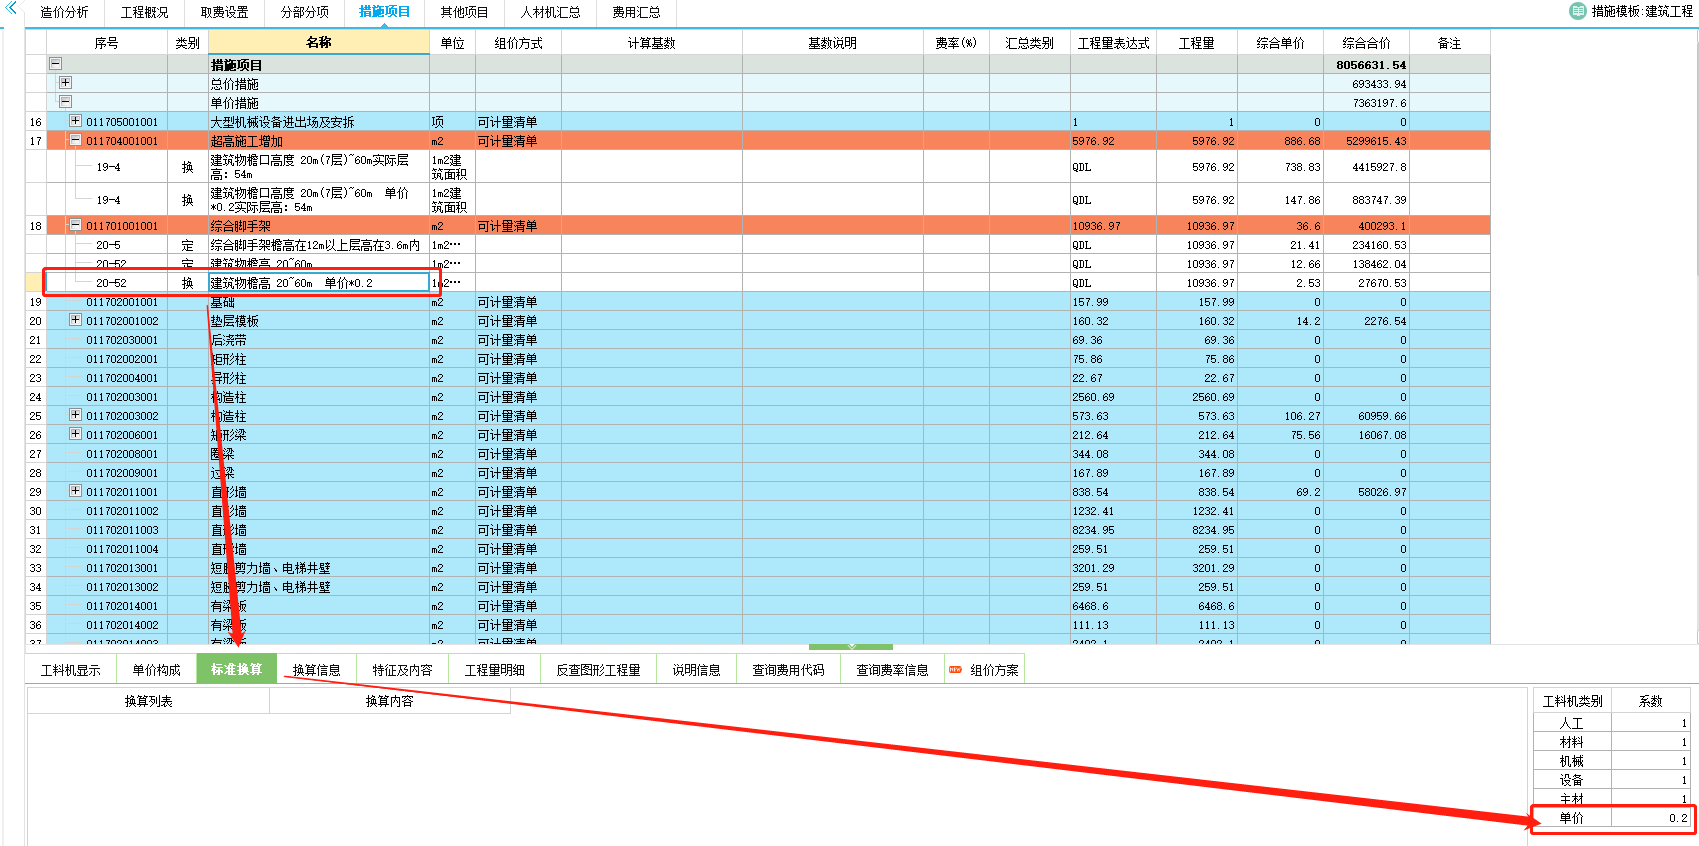Select the 标准换算 bottom tab
The image size is (1699, 846).
tap(236, 670)
